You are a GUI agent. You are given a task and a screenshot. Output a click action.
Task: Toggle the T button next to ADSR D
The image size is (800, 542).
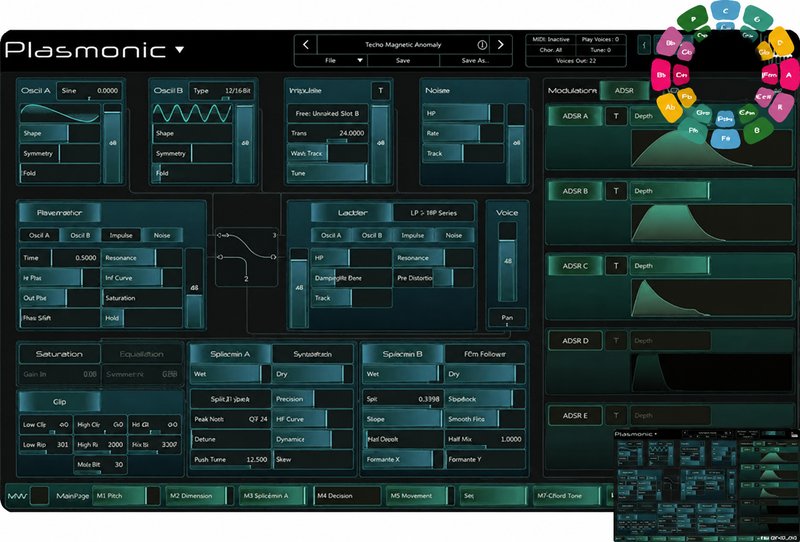click(616, 340)
